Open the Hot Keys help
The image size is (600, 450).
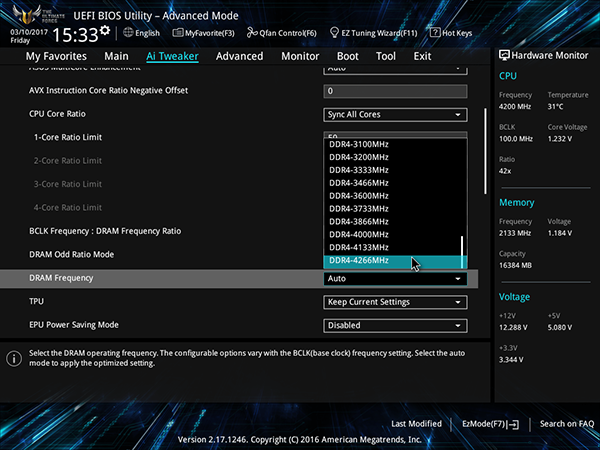tap(451, 33)
